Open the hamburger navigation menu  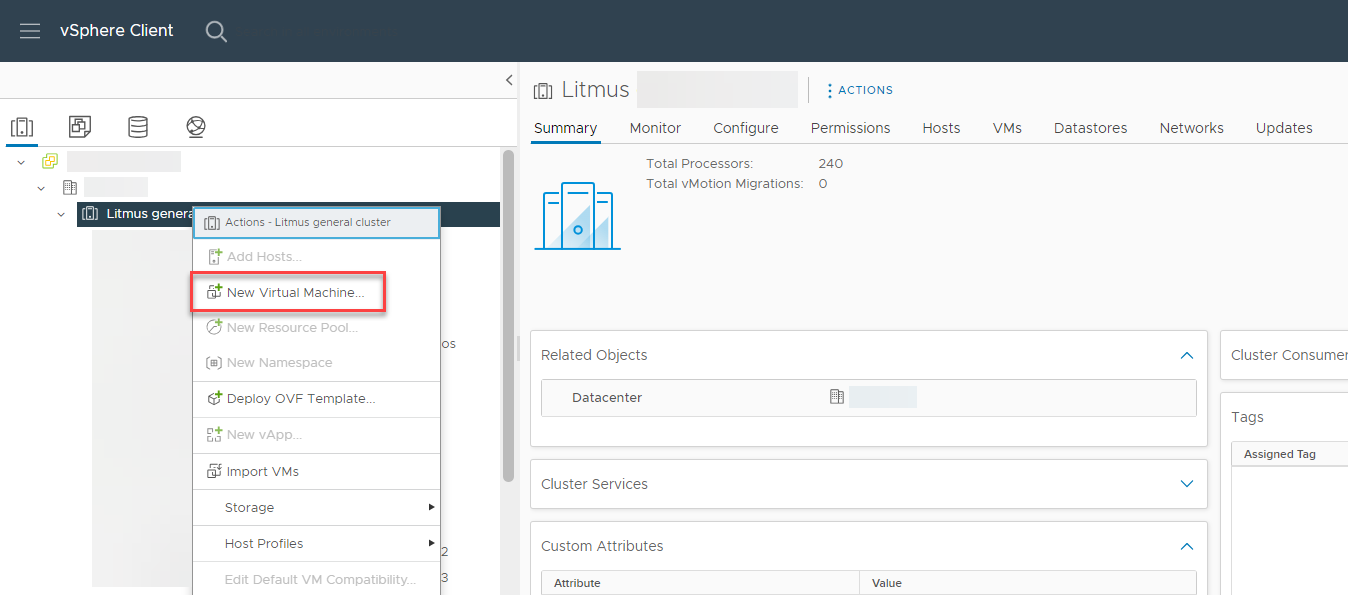[29, 30]
